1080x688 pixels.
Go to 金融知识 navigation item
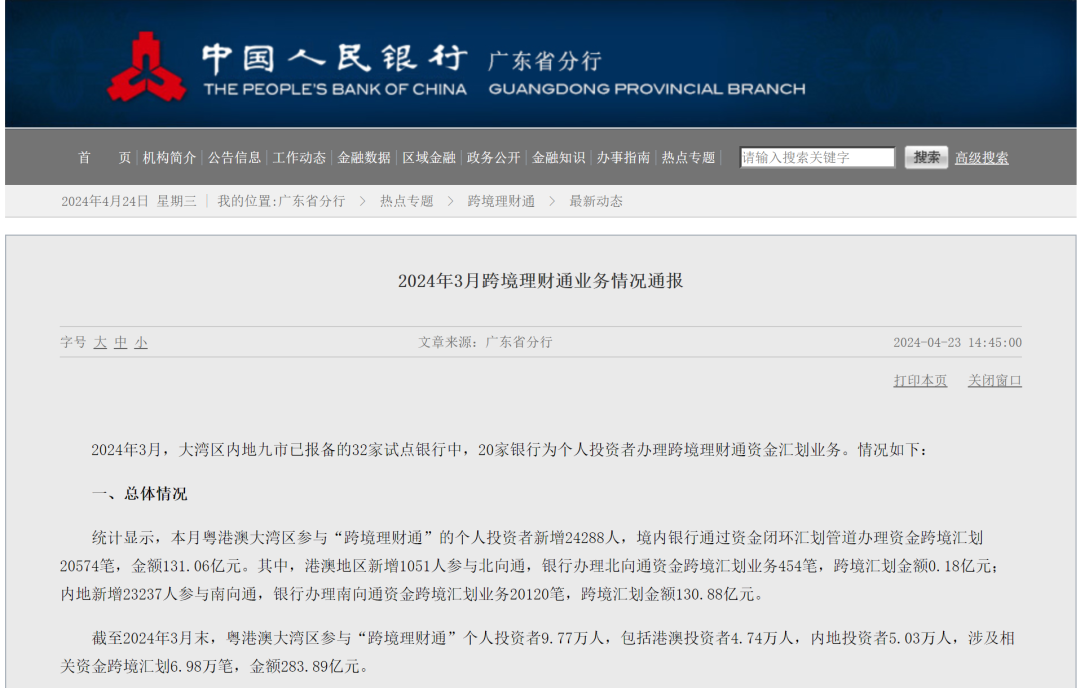559,158
